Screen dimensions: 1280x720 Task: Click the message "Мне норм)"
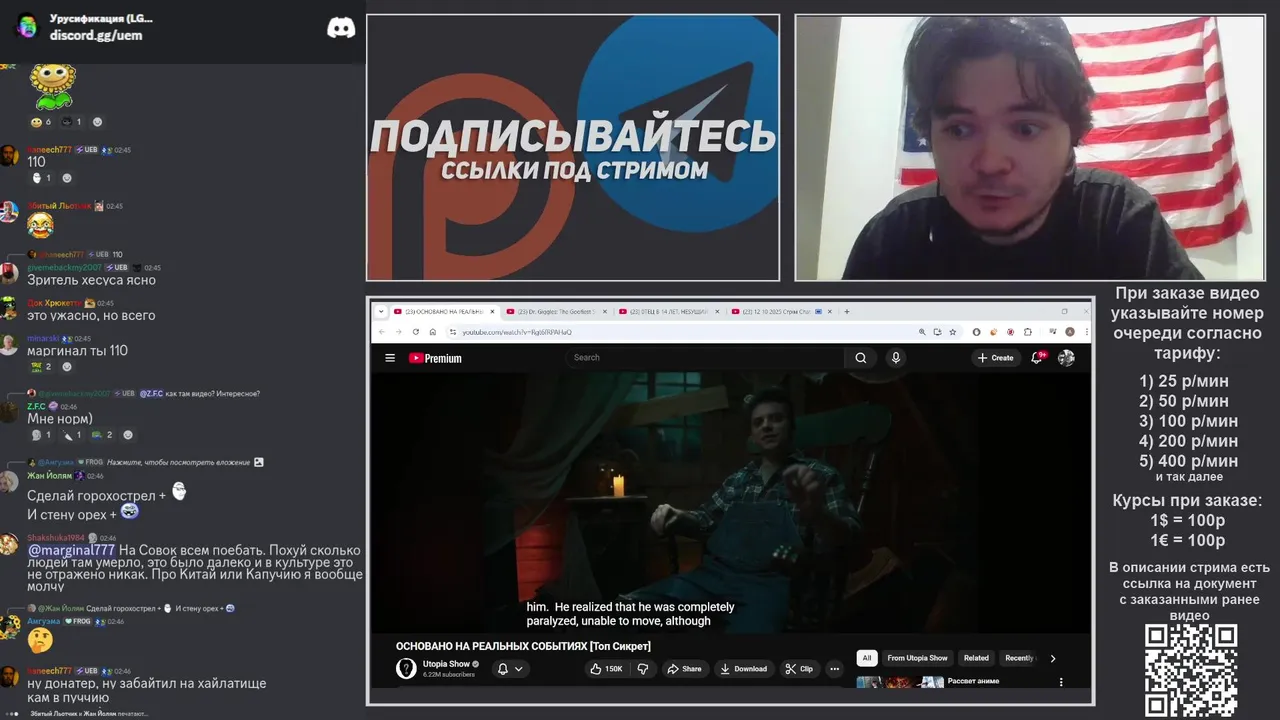pyautogui.click(x=60, y=419)
